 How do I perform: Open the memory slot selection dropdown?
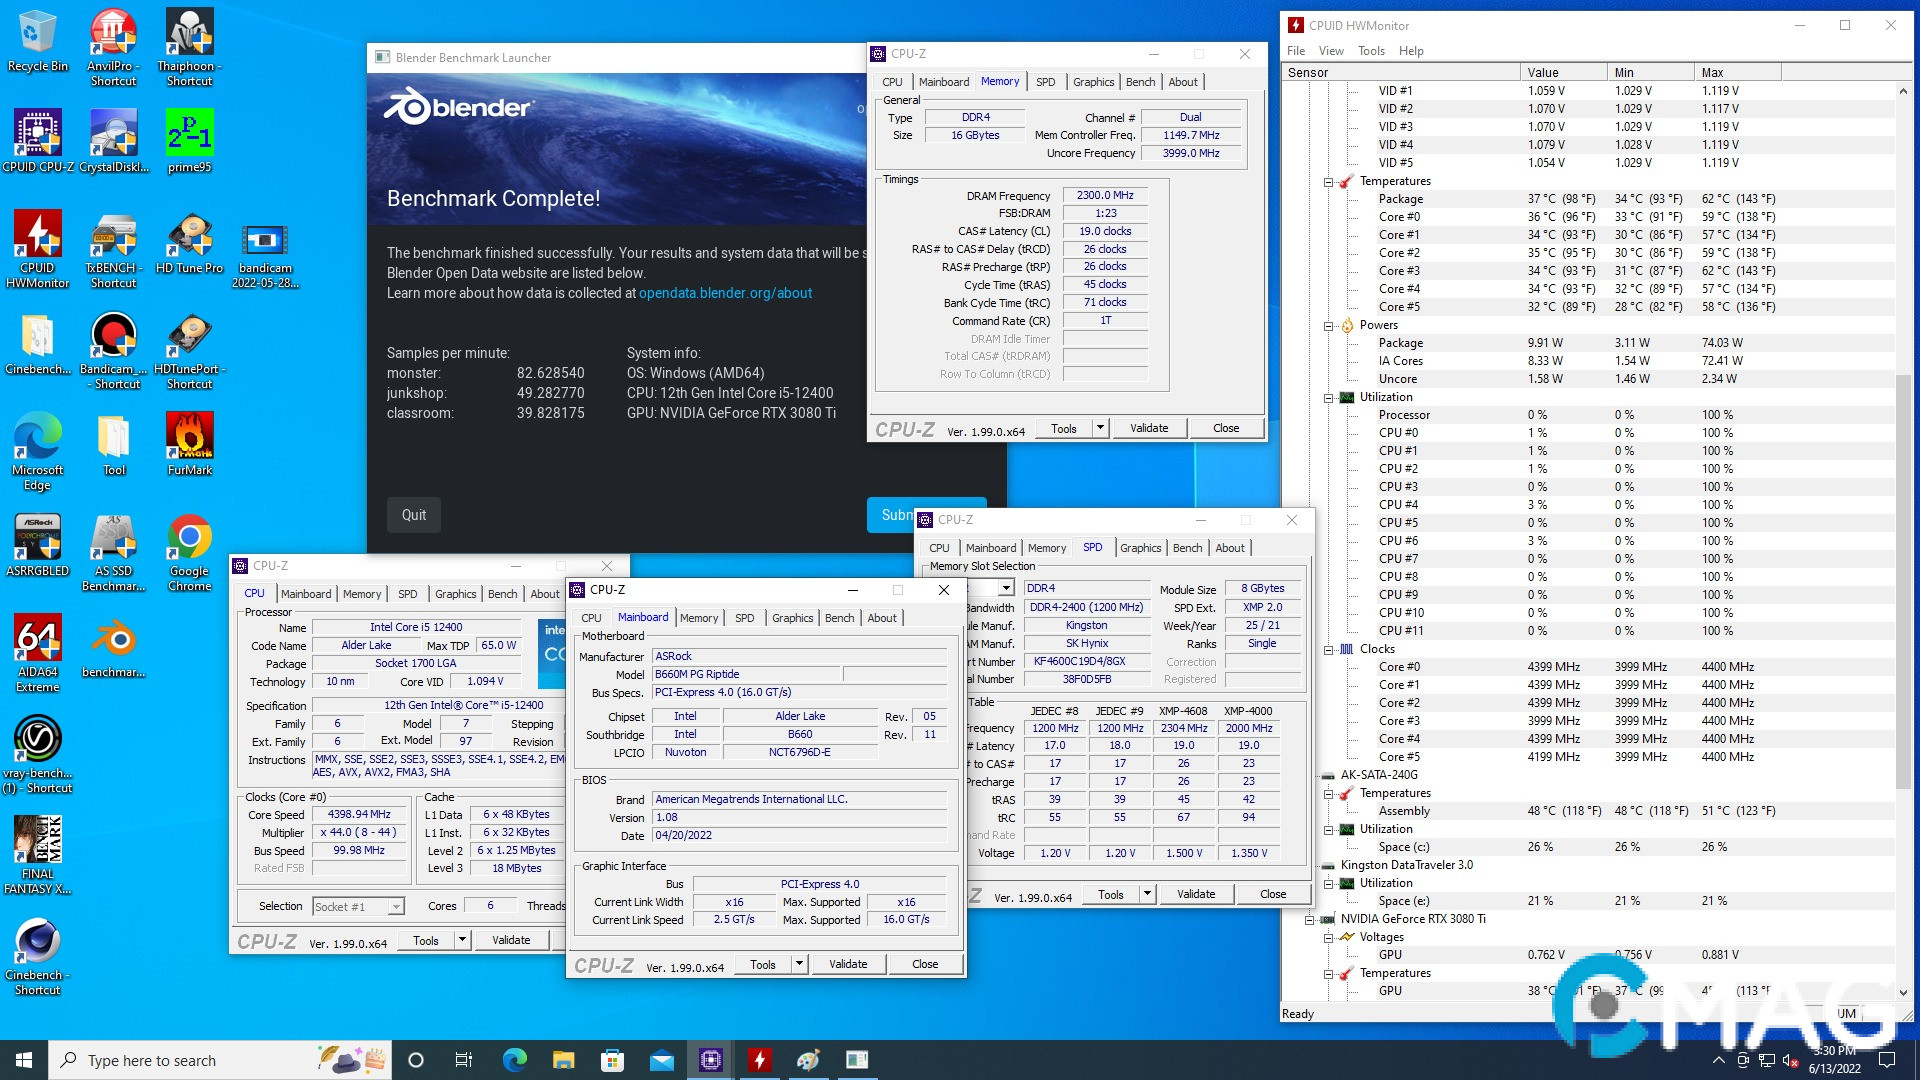[1006, 588]
